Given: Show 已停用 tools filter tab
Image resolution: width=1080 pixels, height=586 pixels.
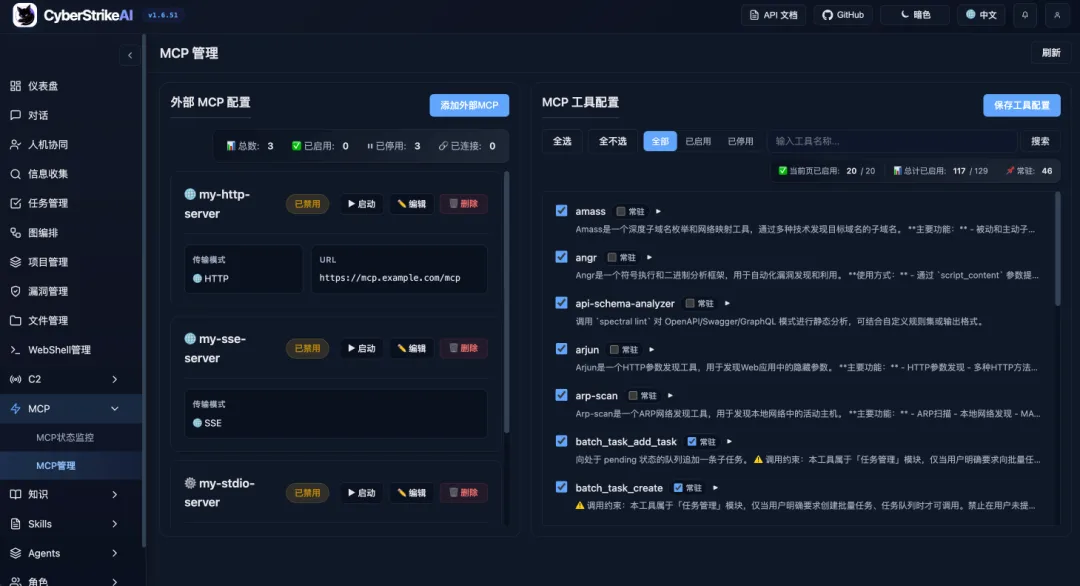Looking at the screenshot, I should 740,141.
